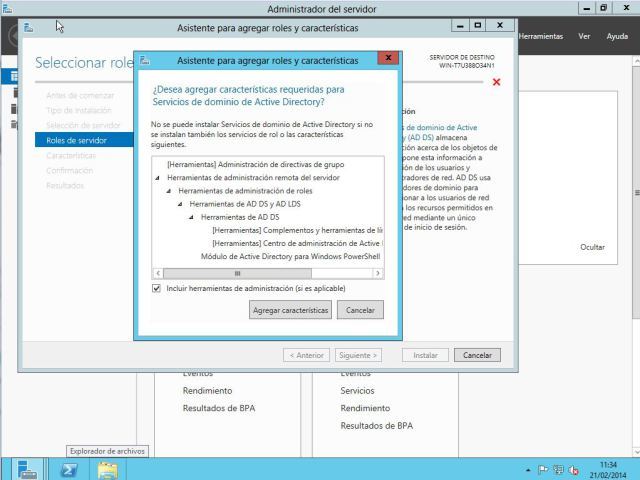Select 'Módulo de Active Directory para Windows PowerShell'
Screen dimensions: 640x480
(x=290, y=256)
